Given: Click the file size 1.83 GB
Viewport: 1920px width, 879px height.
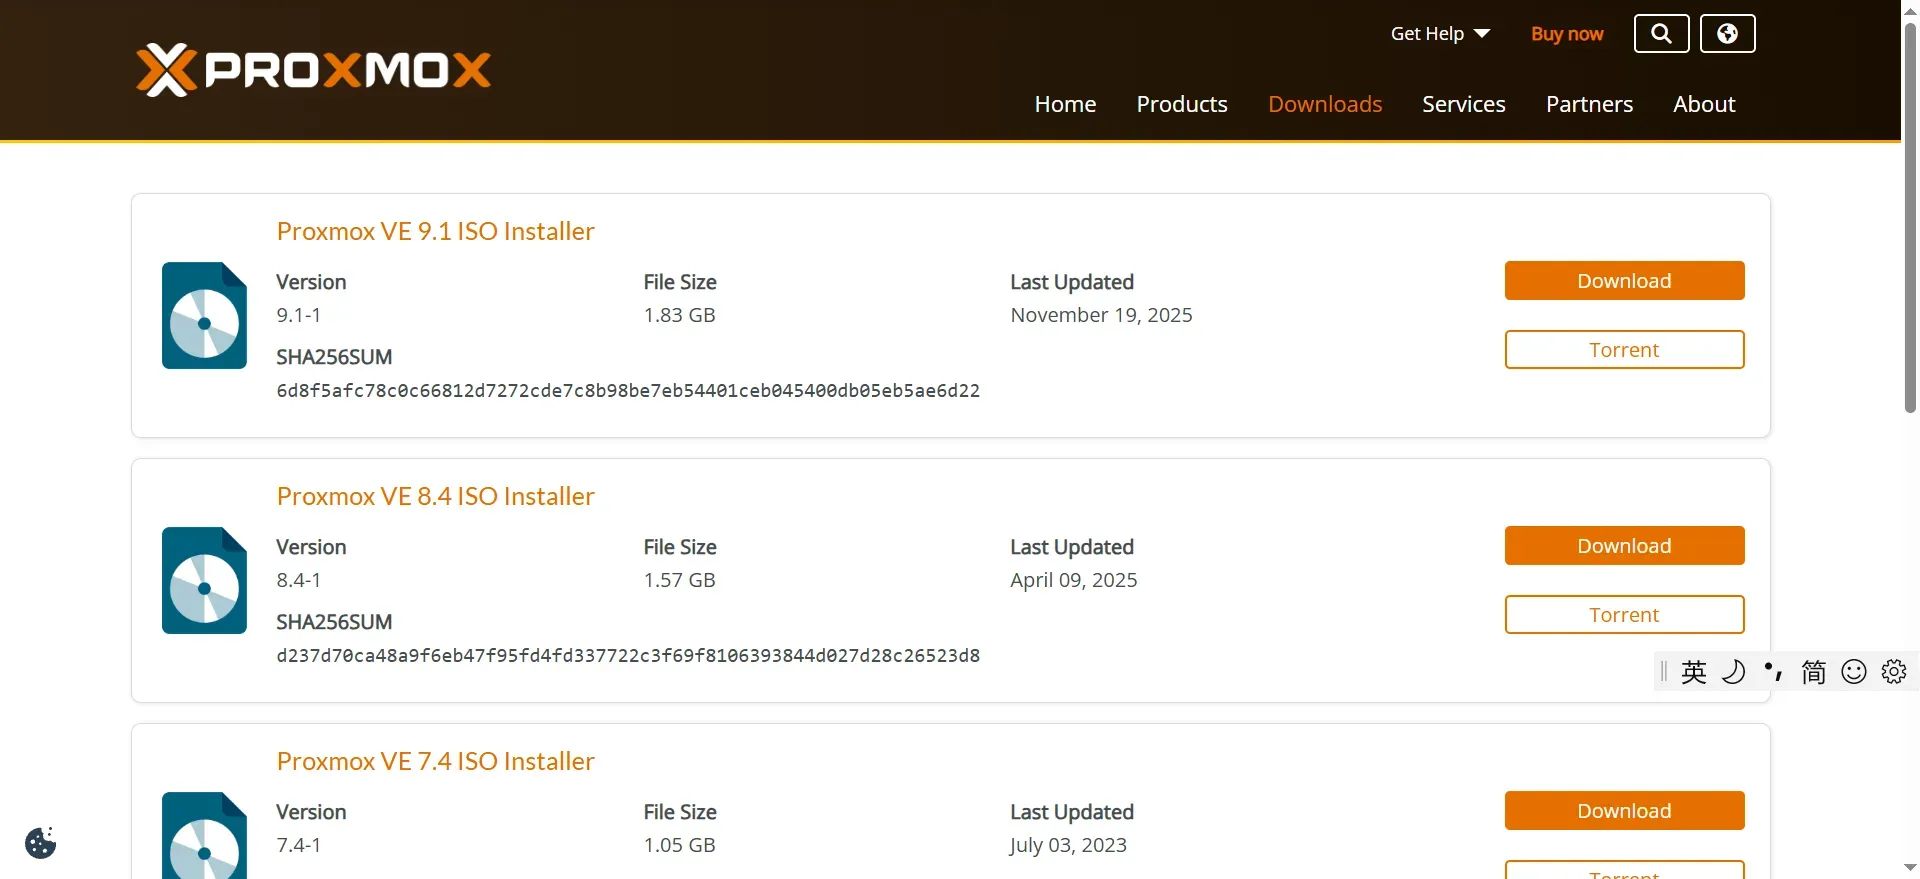Looking at the screenshot, I should [x=680, y=315].
